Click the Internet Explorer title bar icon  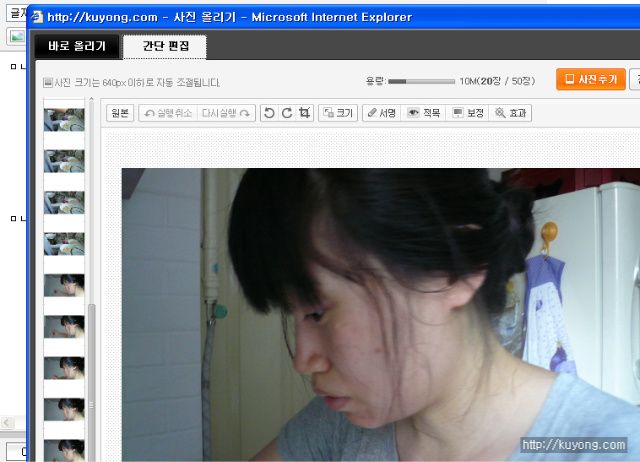[37, 17]
